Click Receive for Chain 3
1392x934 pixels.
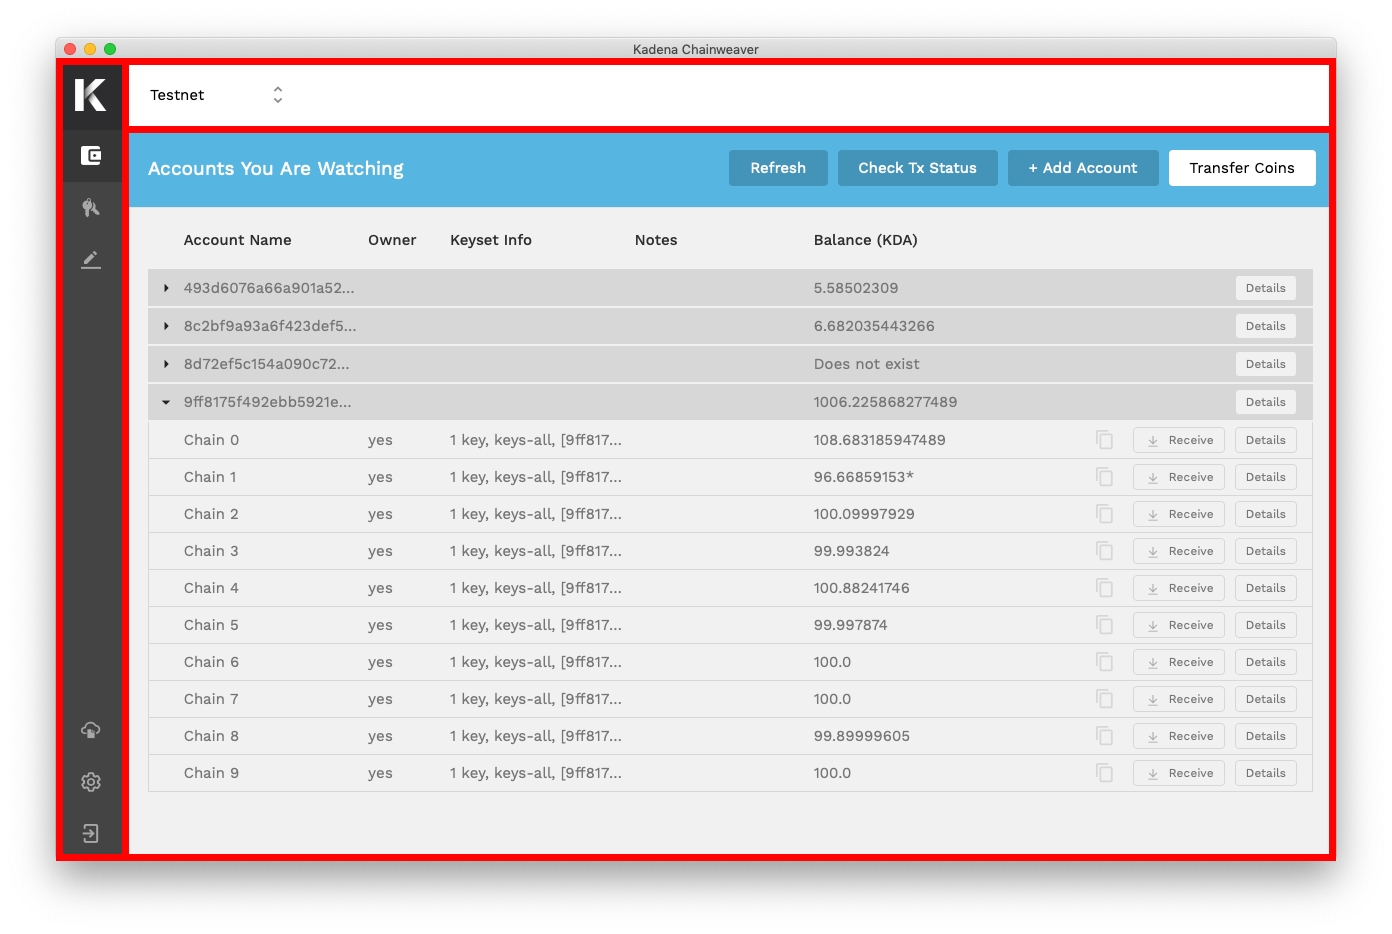(x=1178, y=551)
